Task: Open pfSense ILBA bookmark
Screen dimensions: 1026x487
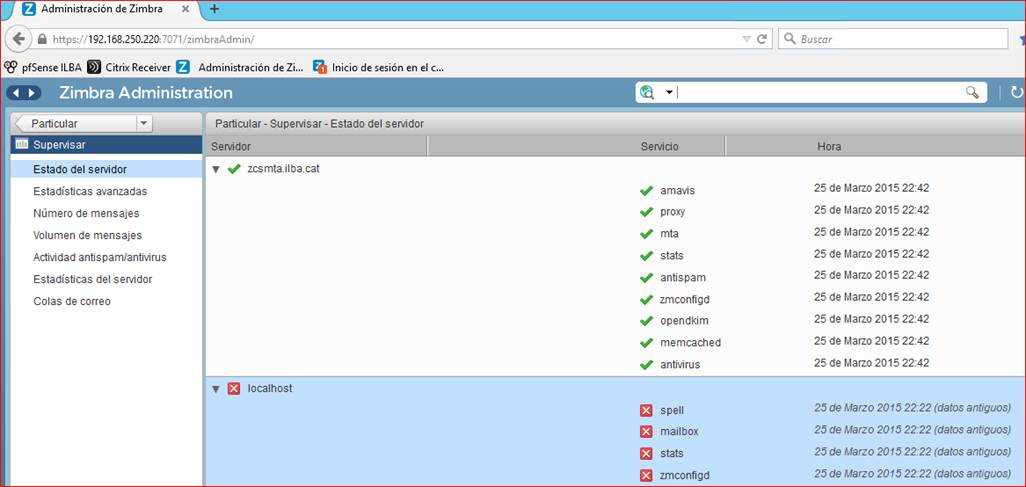Action: pos(43,67)
